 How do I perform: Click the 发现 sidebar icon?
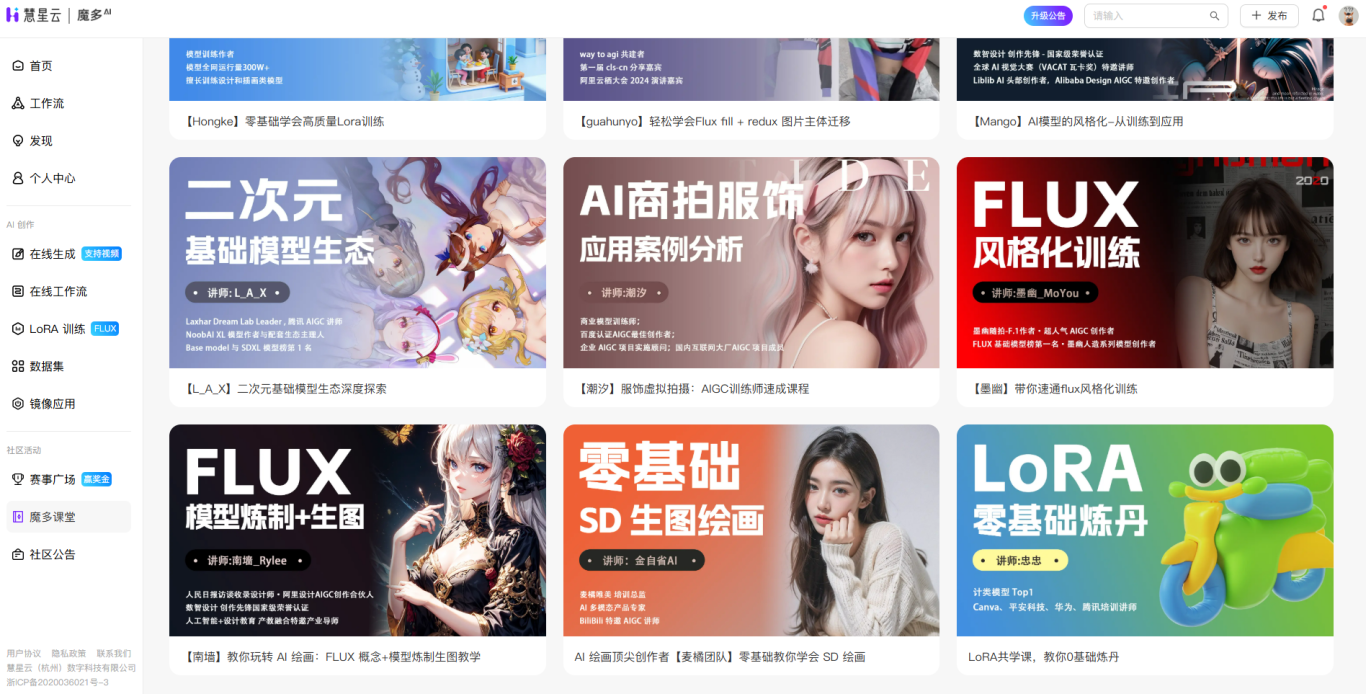coord(17,141)
